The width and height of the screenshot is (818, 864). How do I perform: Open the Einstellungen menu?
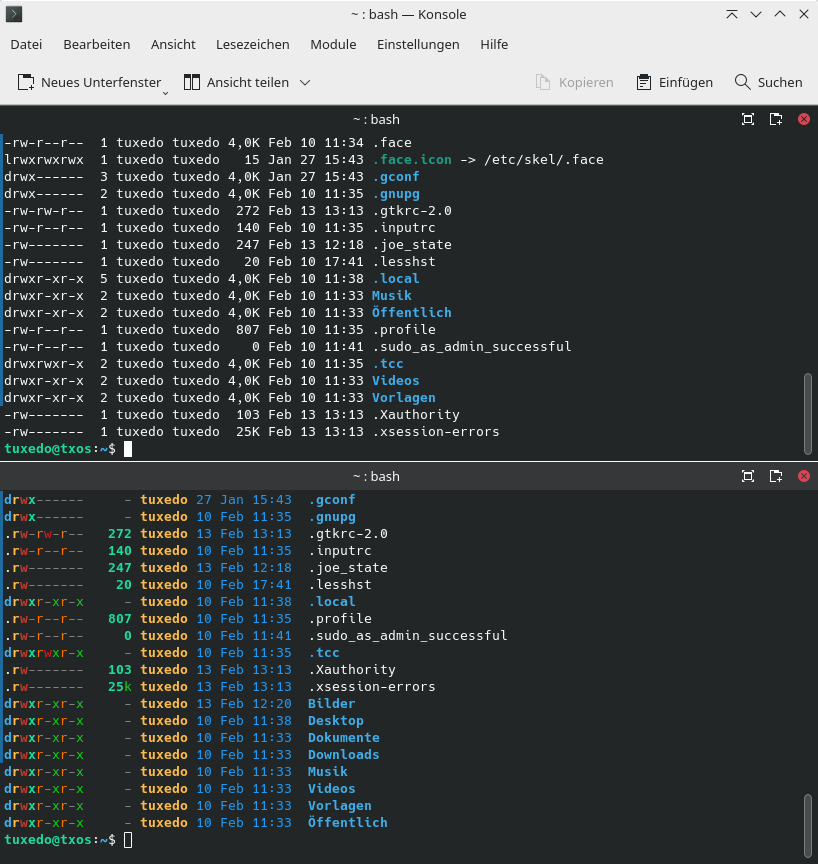418,45
